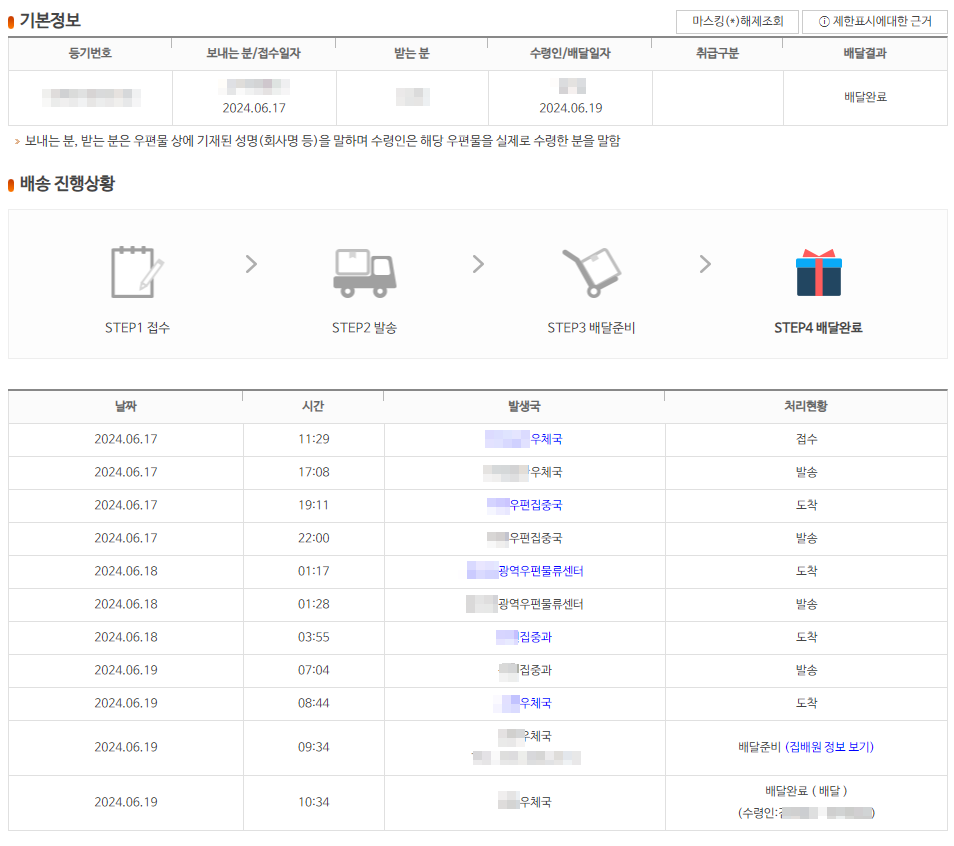
Task: Click the 날짜 column header
Action: pos(124,405)
